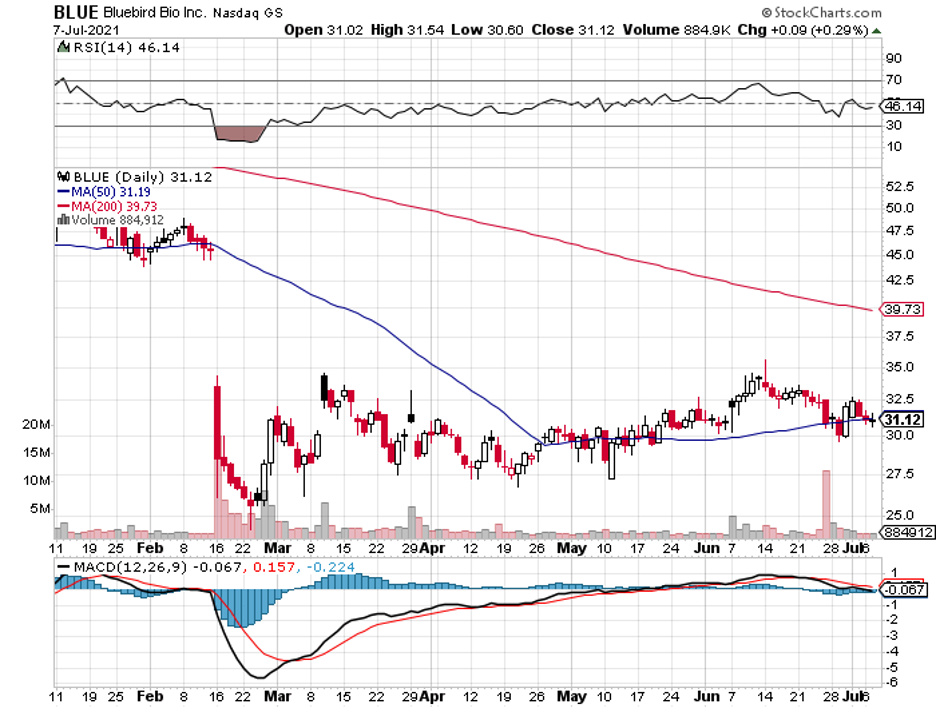Click the volume bars icon in legend
Screen dimensions: 936x708
click(63, 220)
